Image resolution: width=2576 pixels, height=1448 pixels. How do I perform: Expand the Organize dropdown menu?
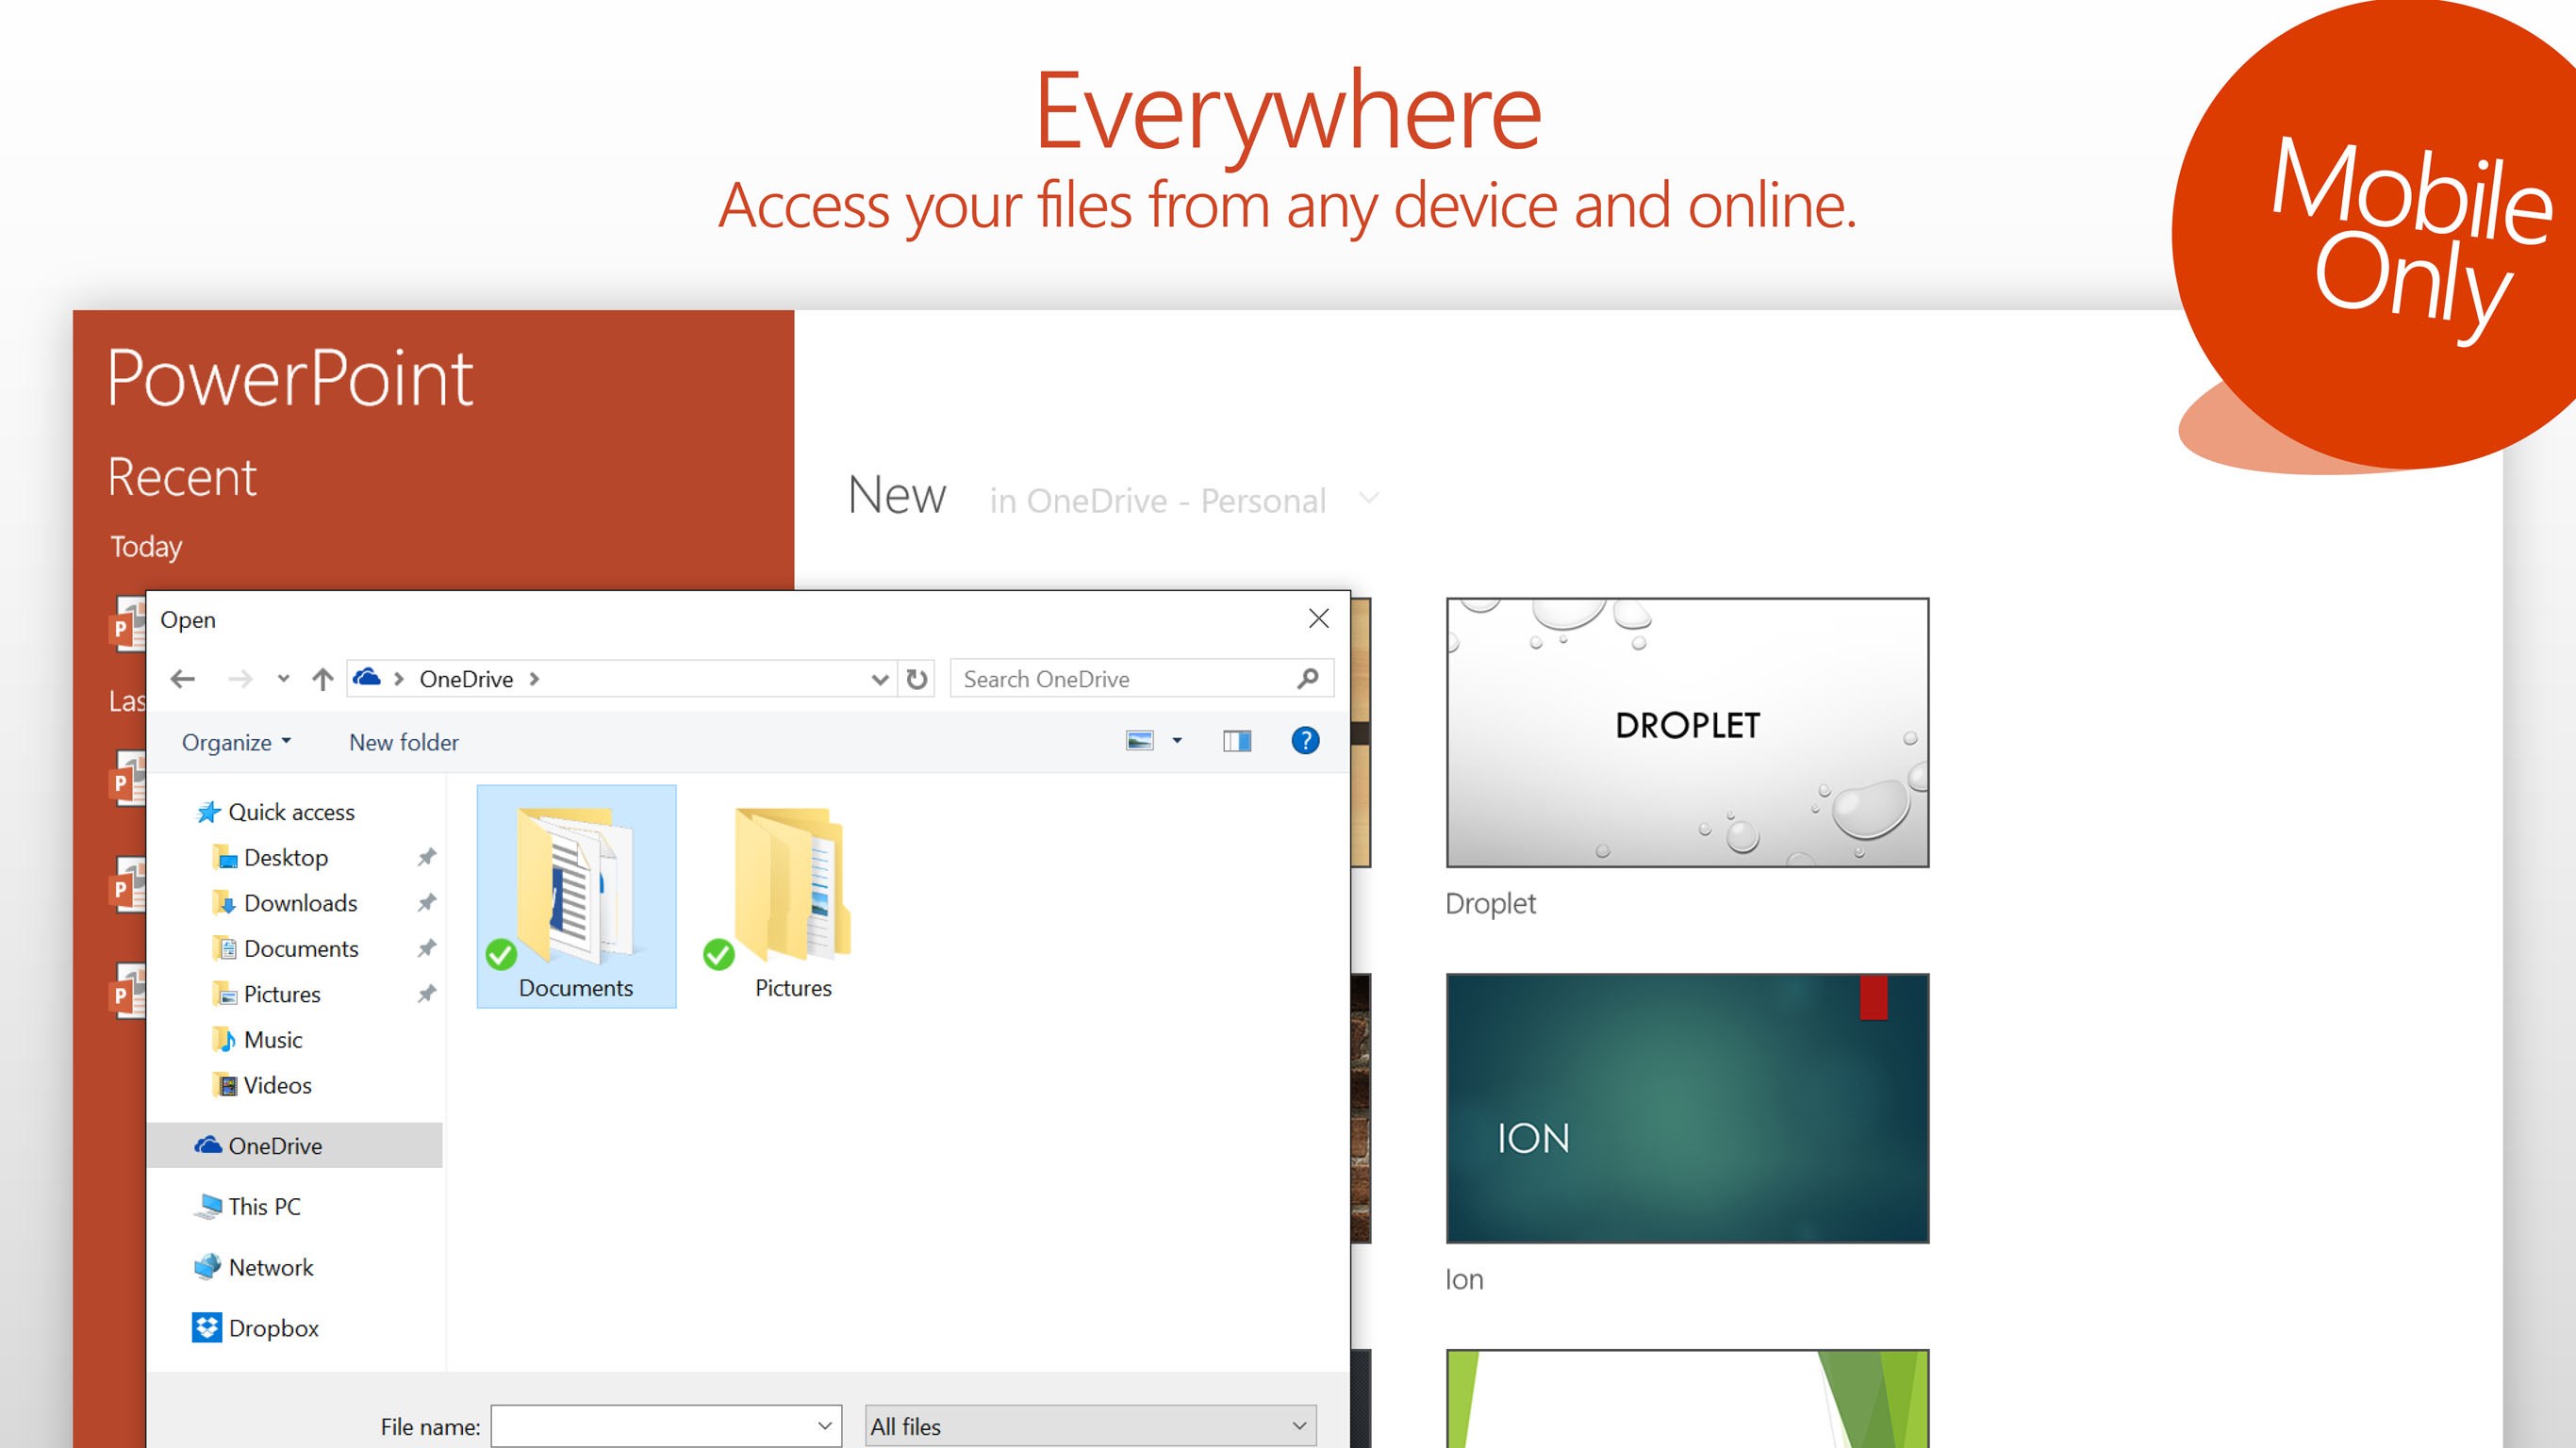pyautogui.click(x=237, y=742)
